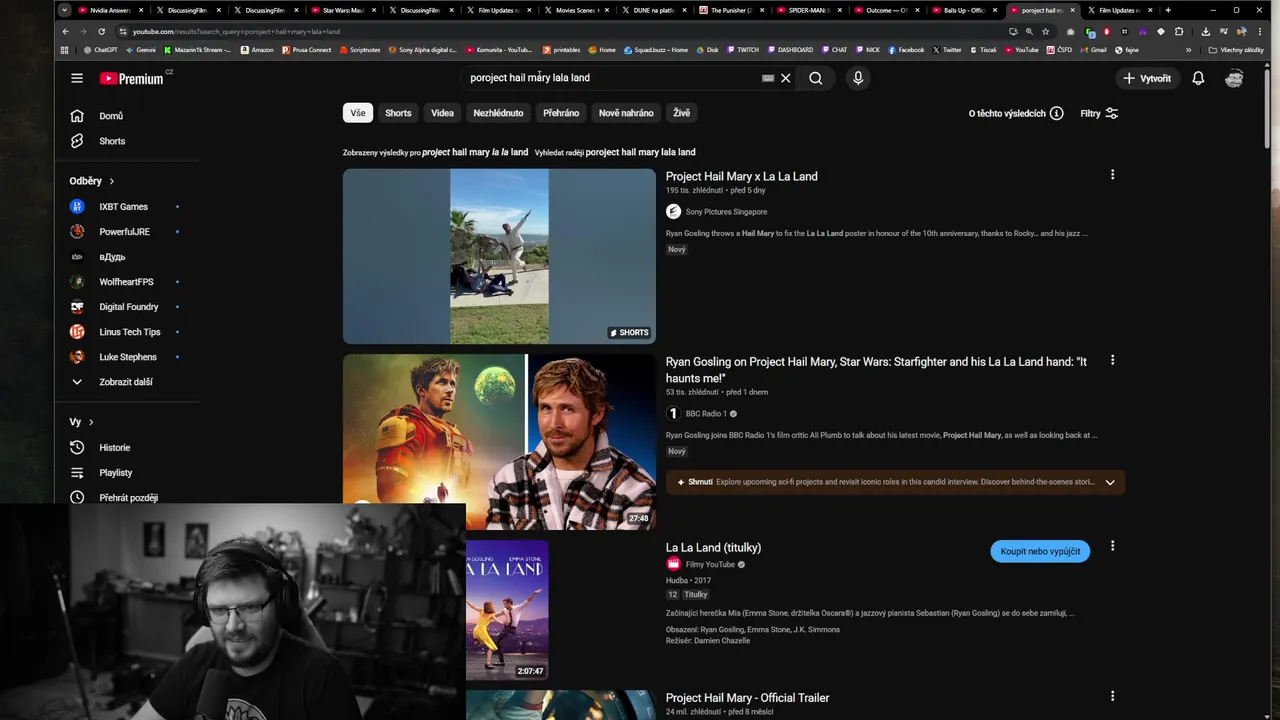This screenshot has width=1280, height=720.
Task: Open the TWITCH bookmark
Action: tap(743, 50)
